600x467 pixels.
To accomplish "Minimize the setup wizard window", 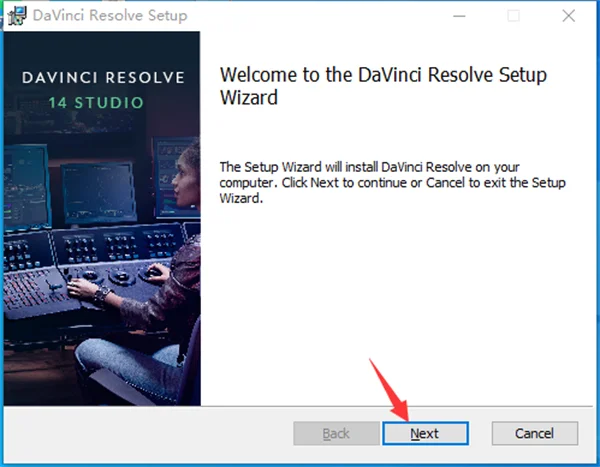I will (x=459, y=16).
